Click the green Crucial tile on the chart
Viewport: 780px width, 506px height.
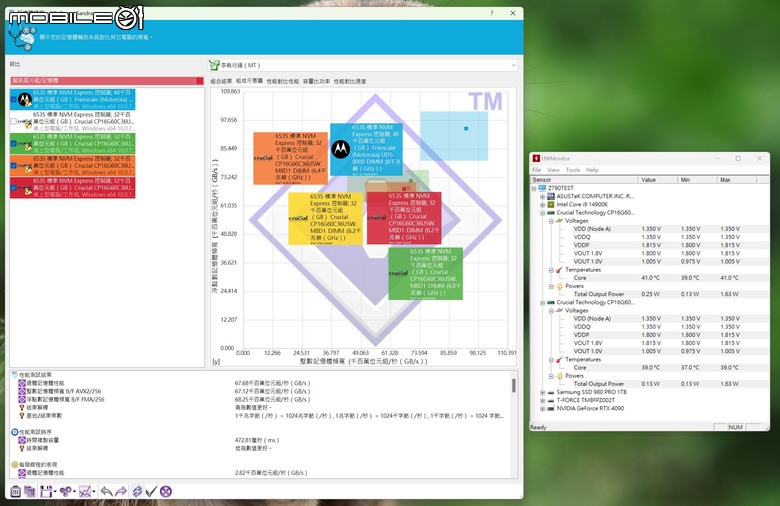[x=425, y=274]
